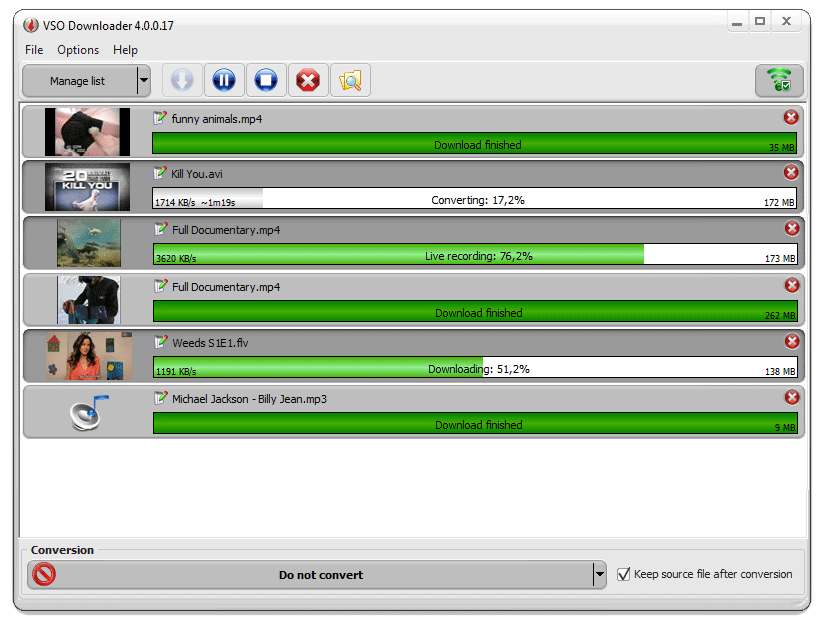Click the 9 MB Download finished progress bar
This screenshot has width=821, height=625.
(x=475, y=423)
